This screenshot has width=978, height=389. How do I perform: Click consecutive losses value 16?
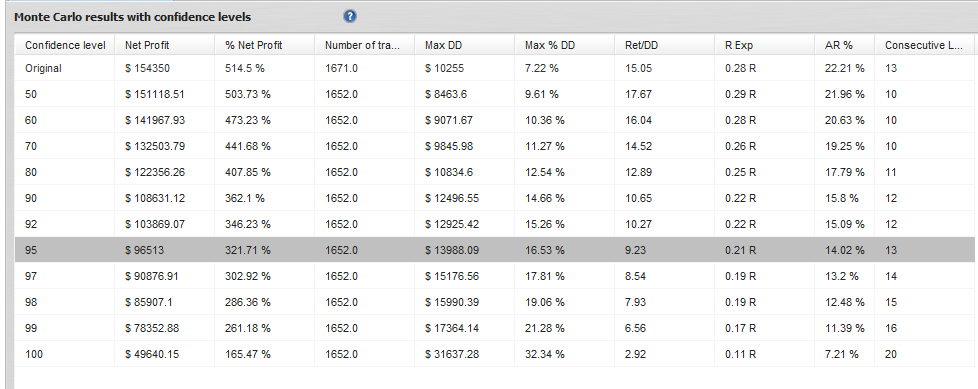coord(891,328)
